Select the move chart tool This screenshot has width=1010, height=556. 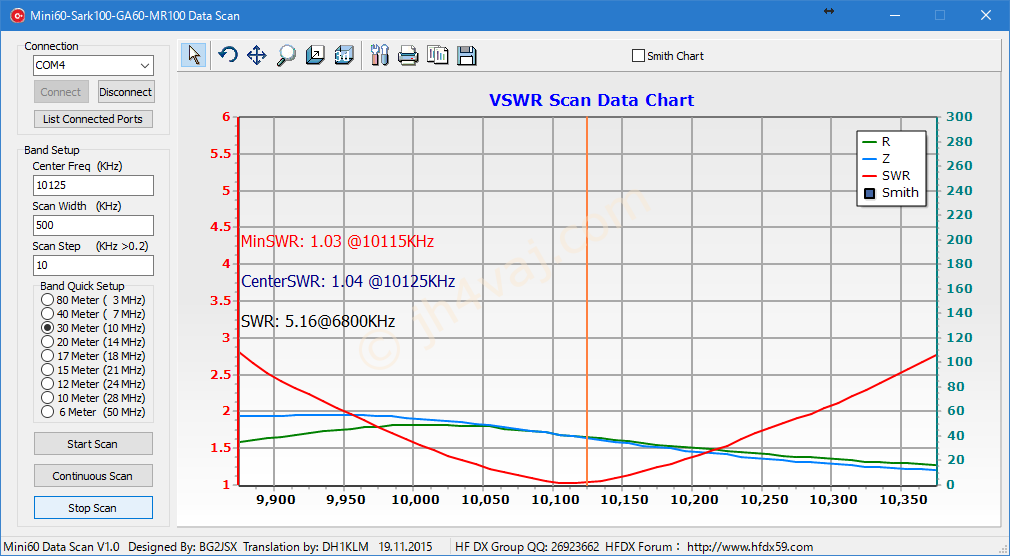(x=256, y=55)
